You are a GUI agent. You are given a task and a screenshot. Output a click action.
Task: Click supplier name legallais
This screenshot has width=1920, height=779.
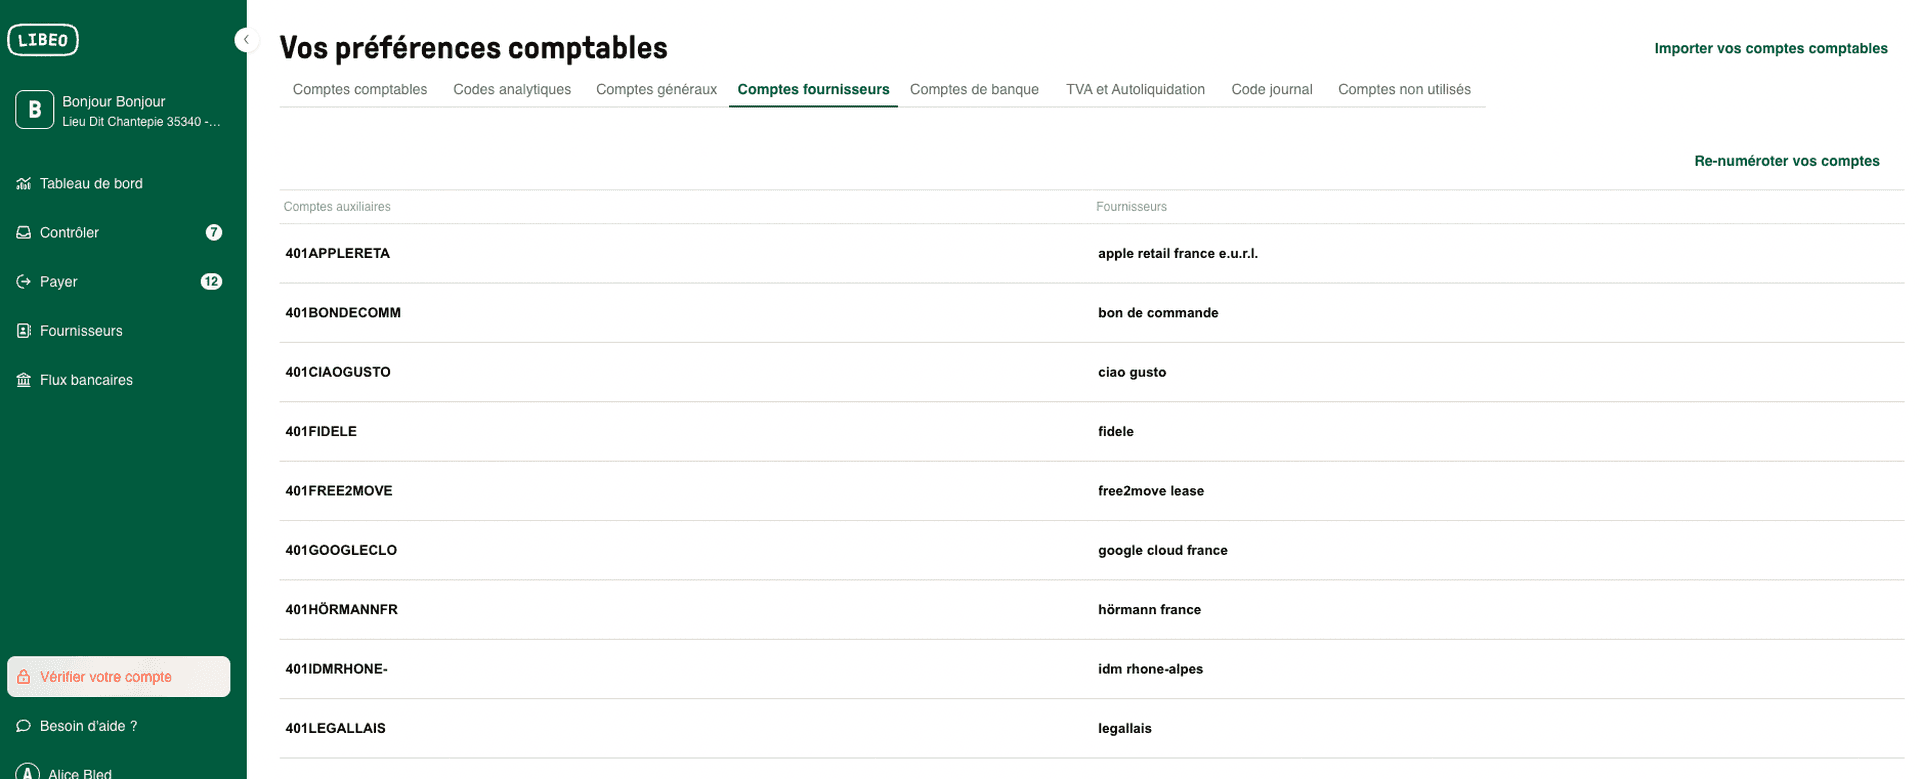[1125, 729]
